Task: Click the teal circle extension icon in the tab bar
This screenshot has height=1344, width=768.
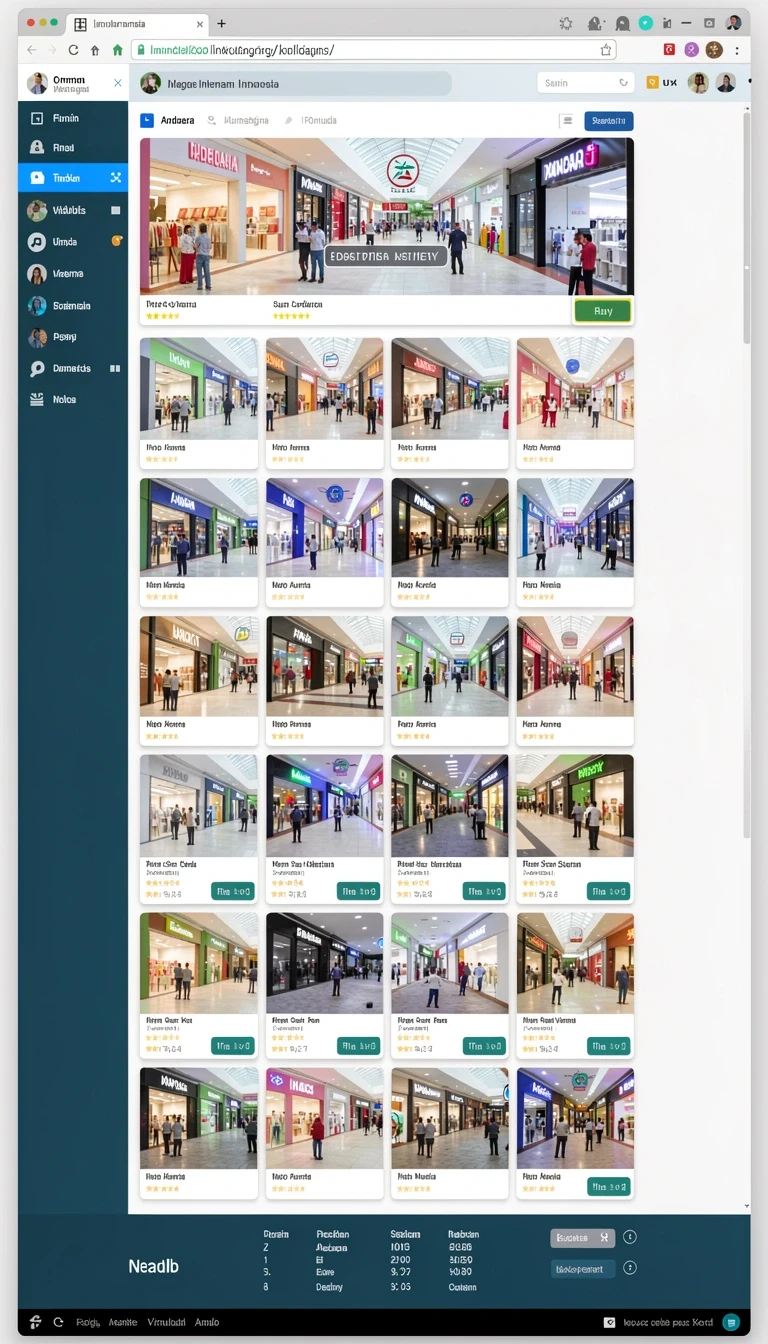Action: click(x=646, y=22)
